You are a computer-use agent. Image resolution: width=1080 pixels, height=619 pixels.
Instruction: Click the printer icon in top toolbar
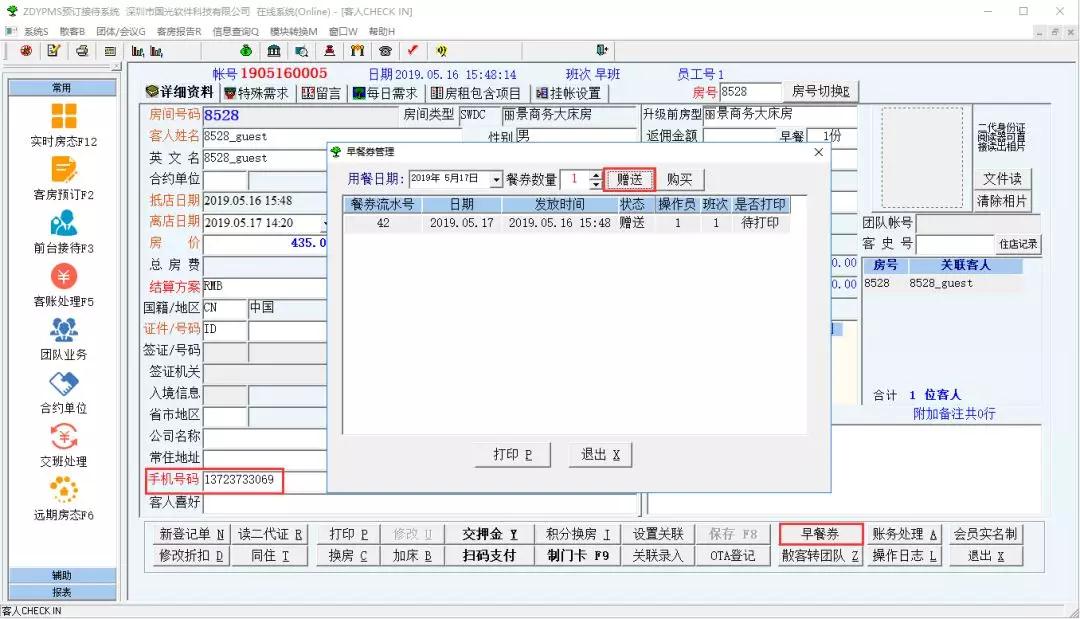82,51
